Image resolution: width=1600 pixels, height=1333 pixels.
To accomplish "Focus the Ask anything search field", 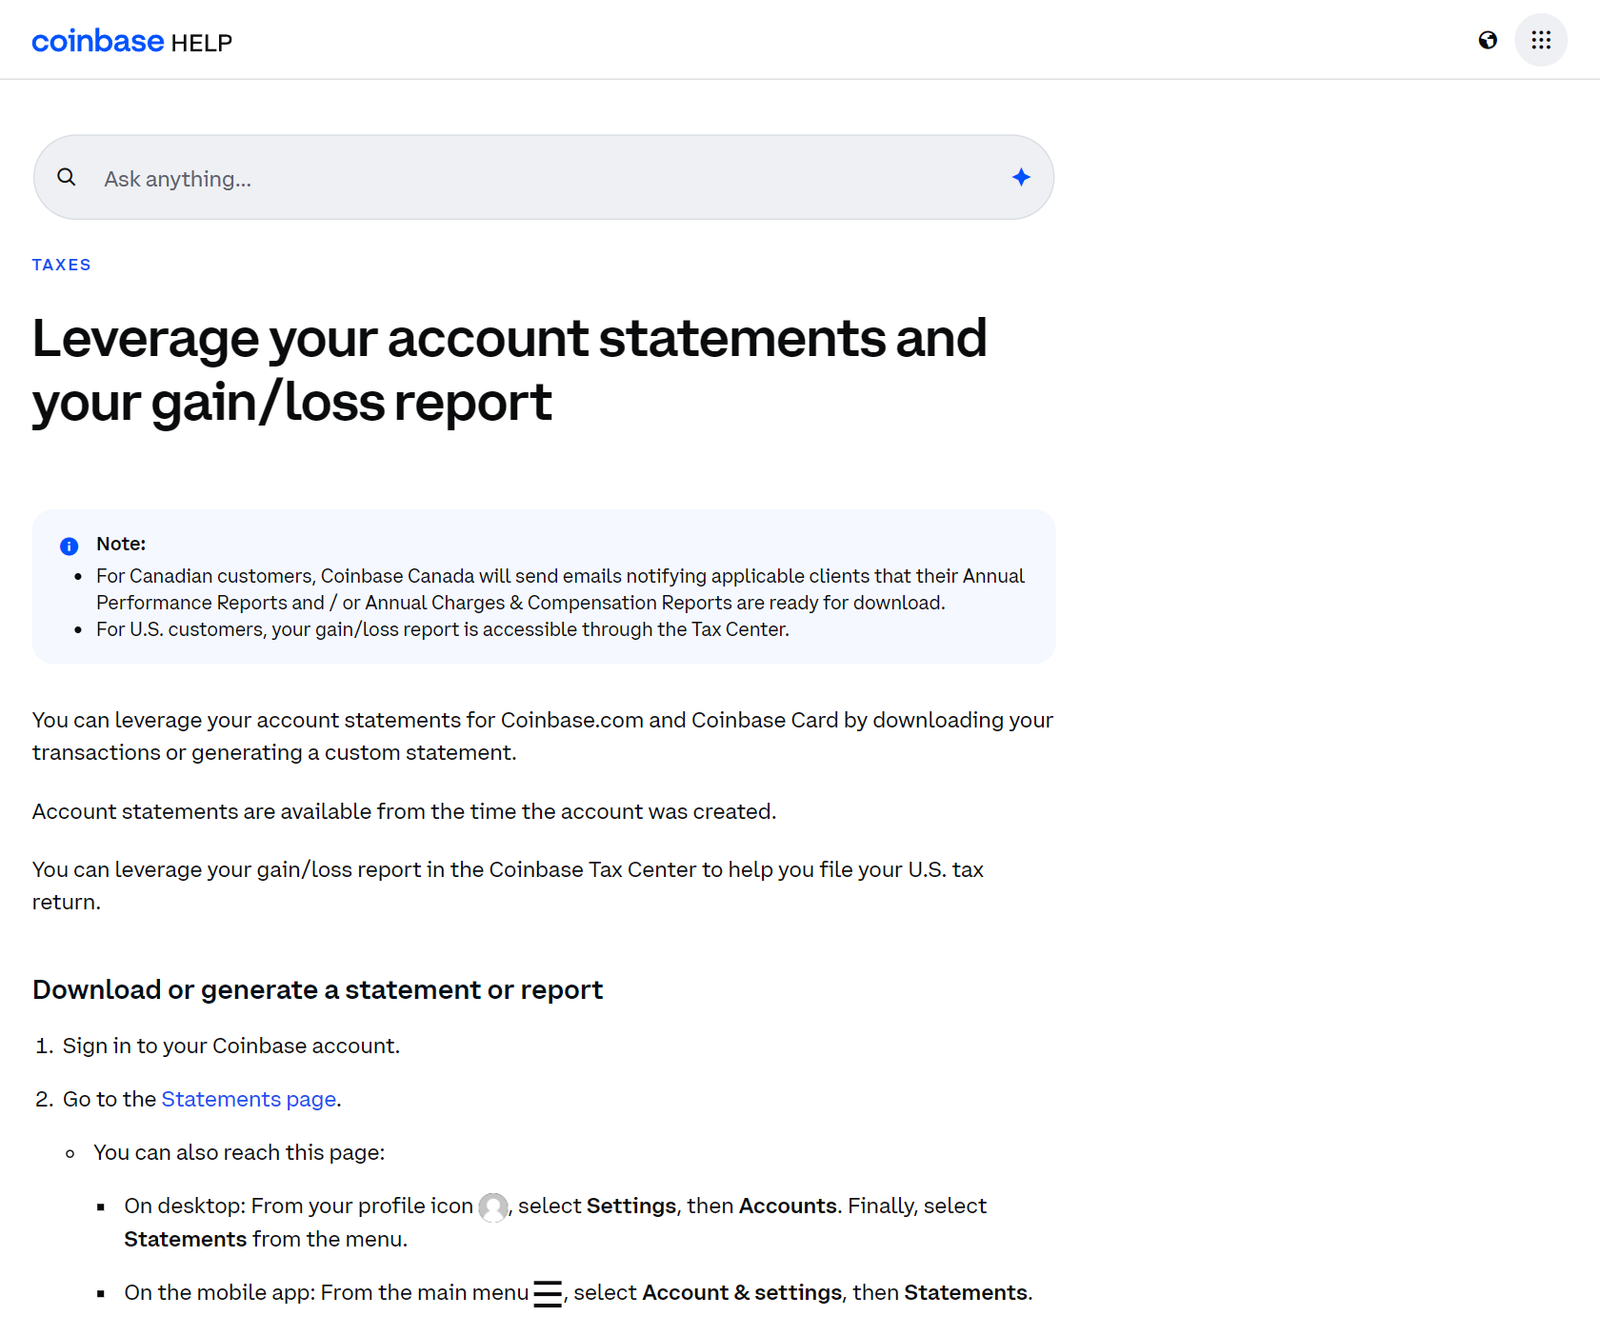I will (x=544, y=178).
